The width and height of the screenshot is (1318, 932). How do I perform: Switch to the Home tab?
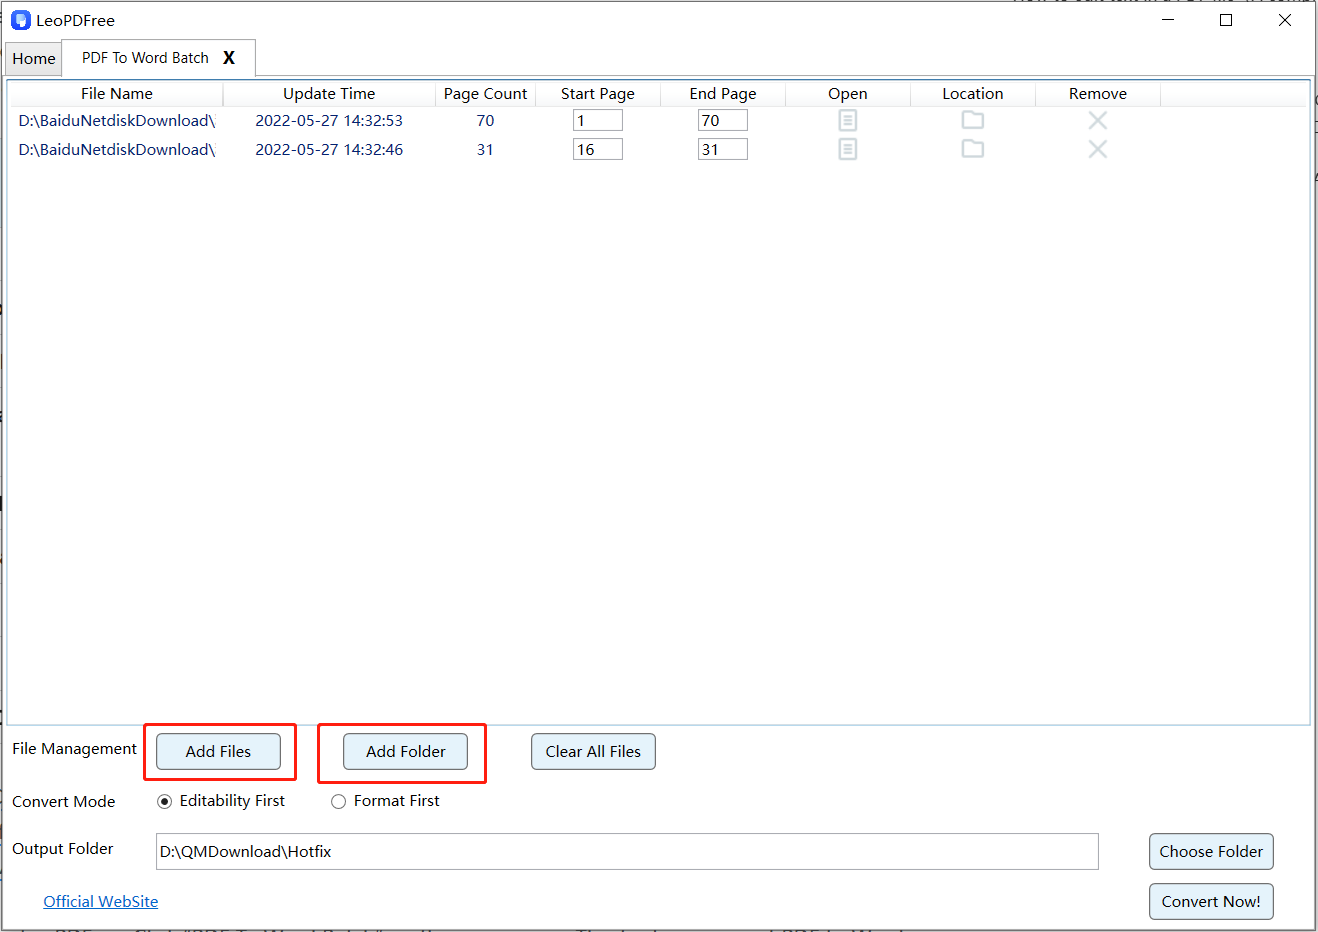34,59
